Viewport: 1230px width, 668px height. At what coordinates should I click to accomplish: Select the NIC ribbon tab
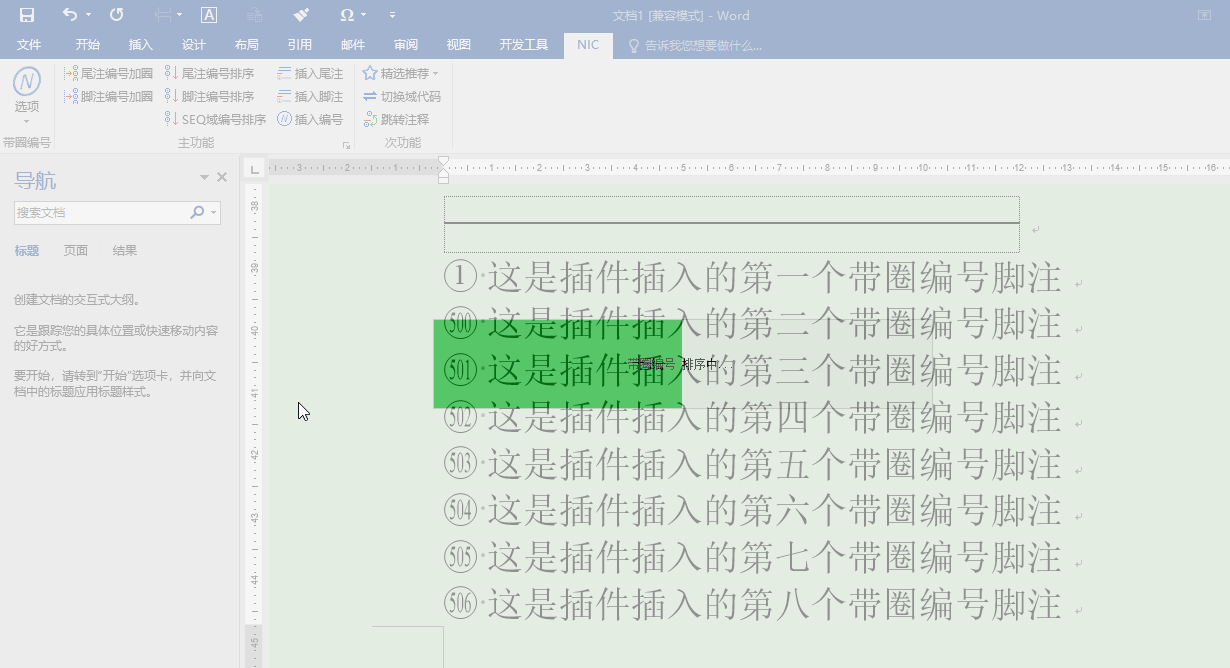tap(588, 45)
